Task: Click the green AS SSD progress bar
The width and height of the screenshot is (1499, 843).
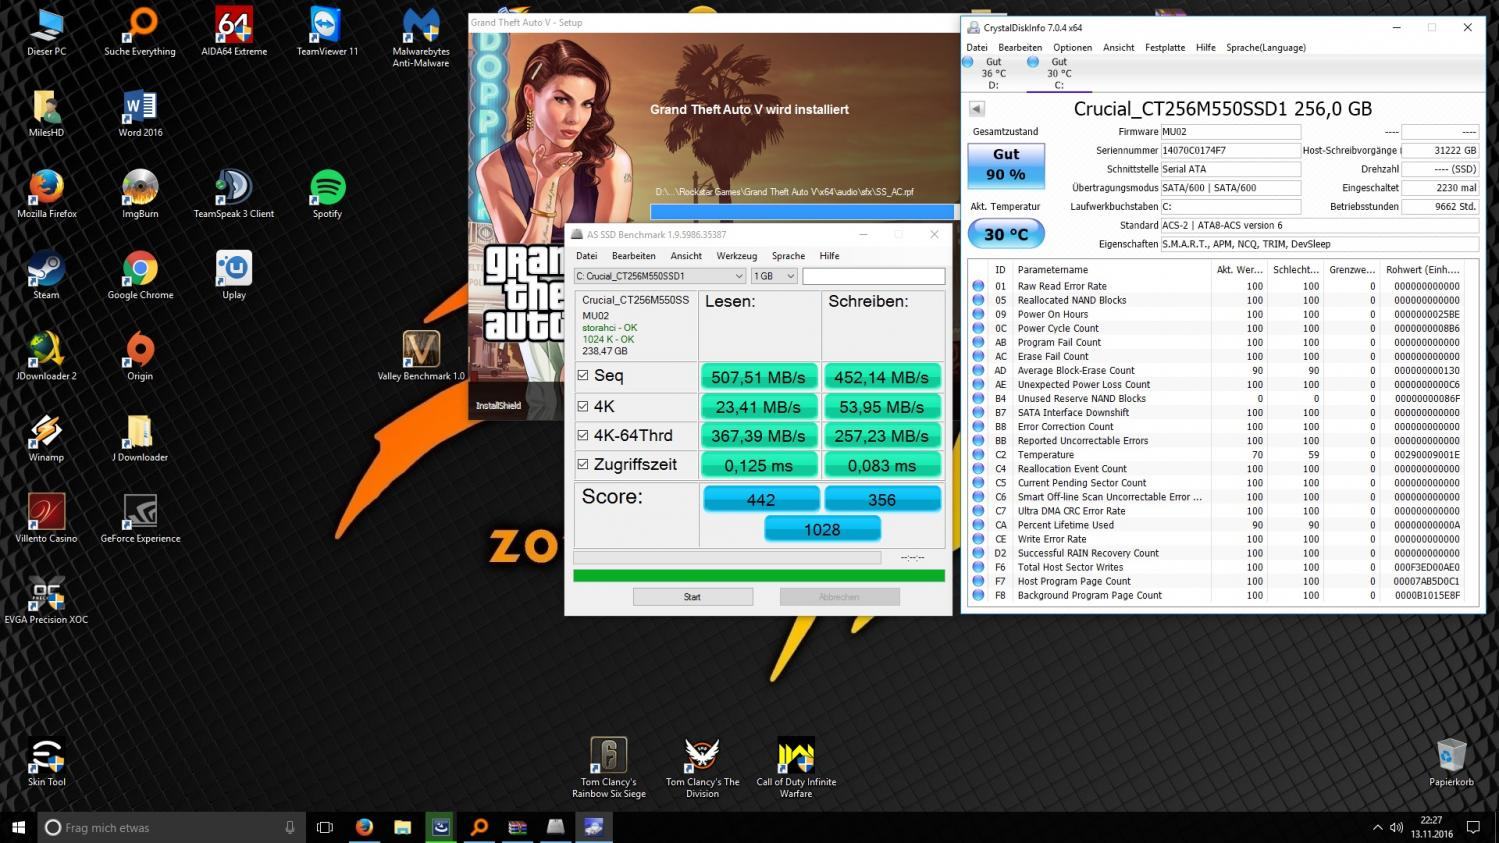Action: pyautogui.click(x=759, y=576)
